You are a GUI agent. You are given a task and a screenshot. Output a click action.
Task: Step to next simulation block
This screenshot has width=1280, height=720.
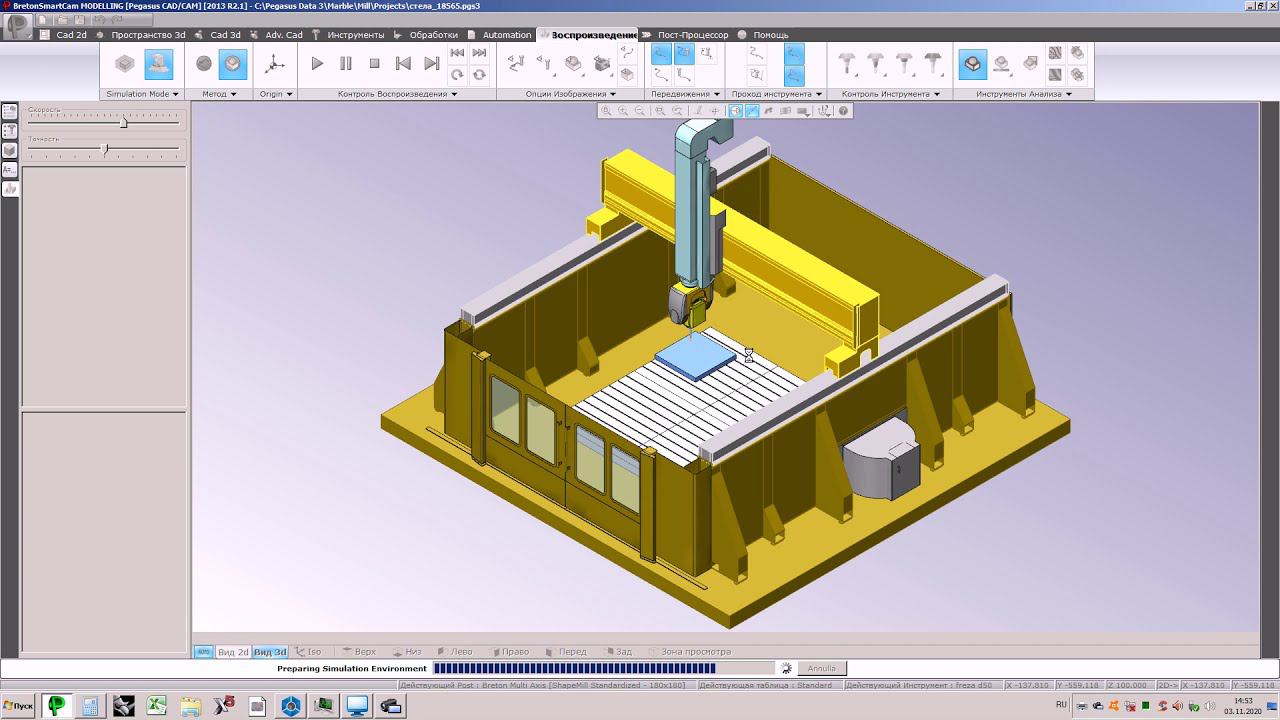pyautogui.click(x=432, y=63)
